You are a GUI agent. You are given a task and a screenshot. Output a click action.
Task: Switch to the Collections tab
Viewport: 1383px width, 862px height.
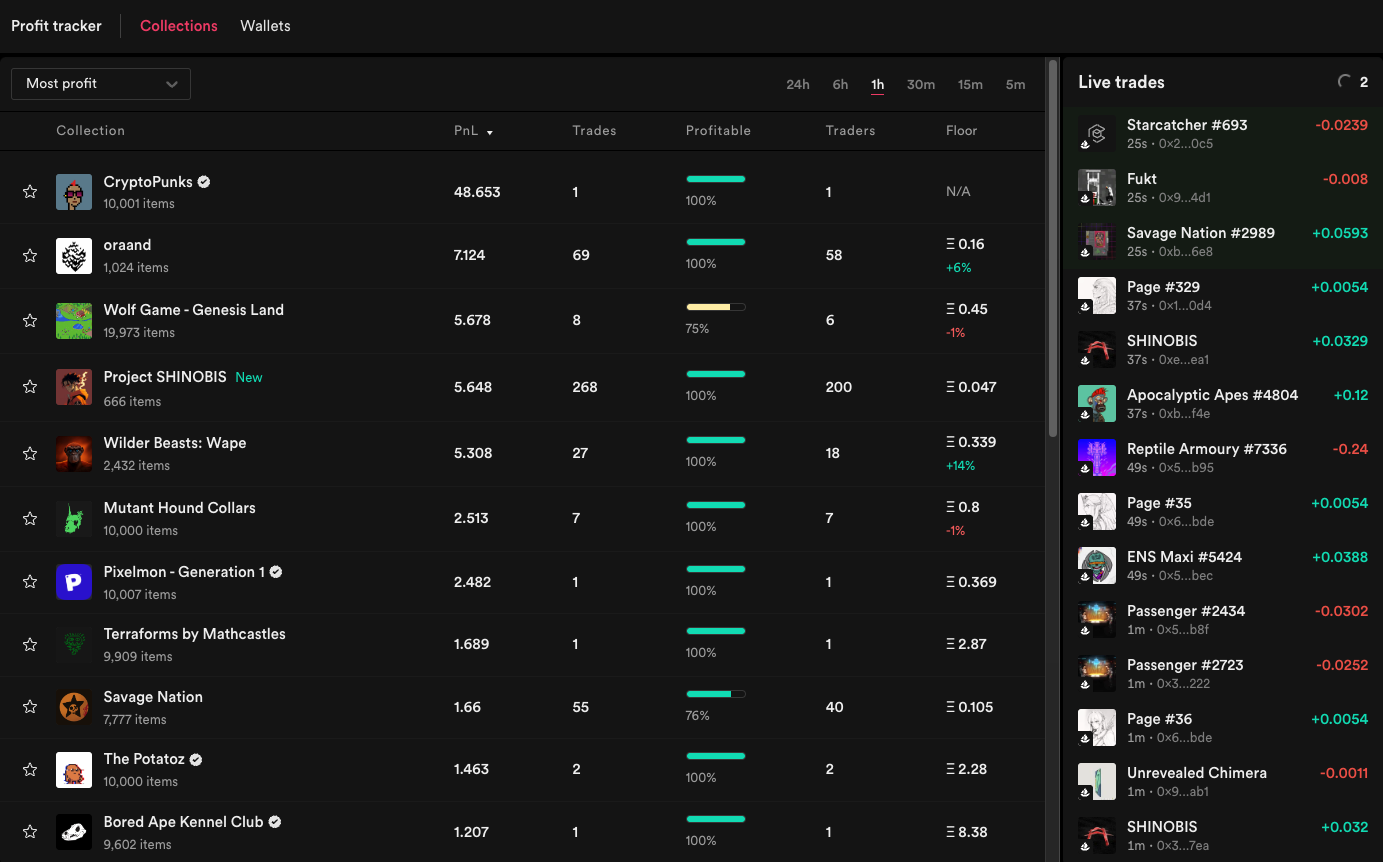point(179,26)
